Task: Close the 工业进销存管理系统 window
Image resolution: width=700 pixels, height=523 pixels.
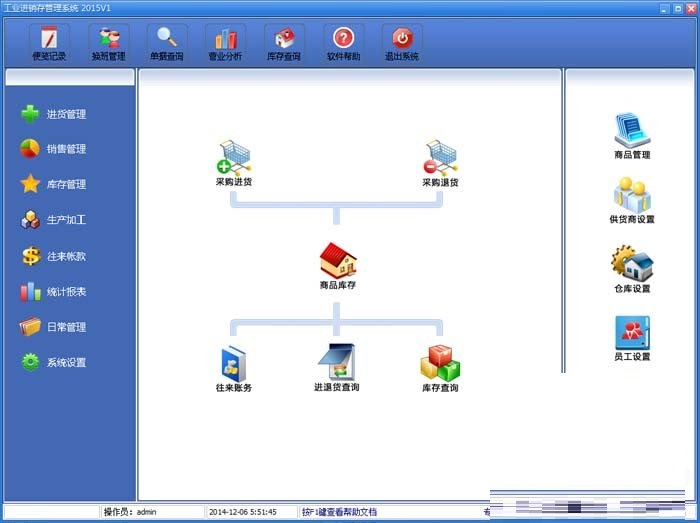Action: tap(691, 8)
